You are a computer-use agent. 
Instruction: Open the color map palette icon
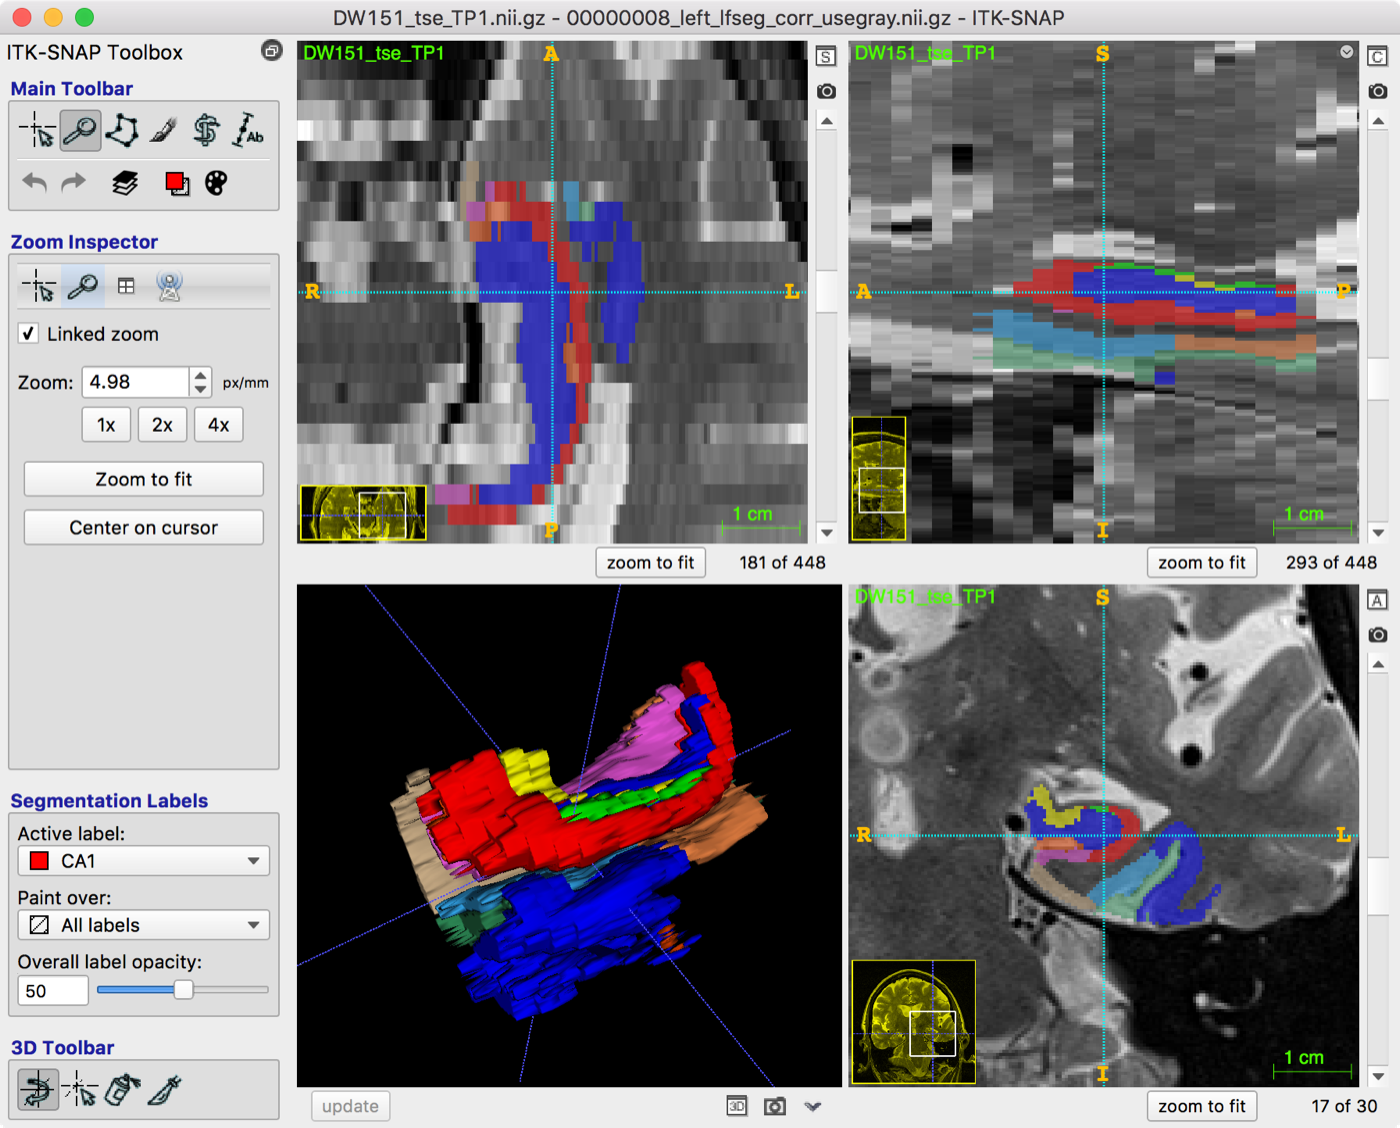pyautogui.click(x=216, y=183)
